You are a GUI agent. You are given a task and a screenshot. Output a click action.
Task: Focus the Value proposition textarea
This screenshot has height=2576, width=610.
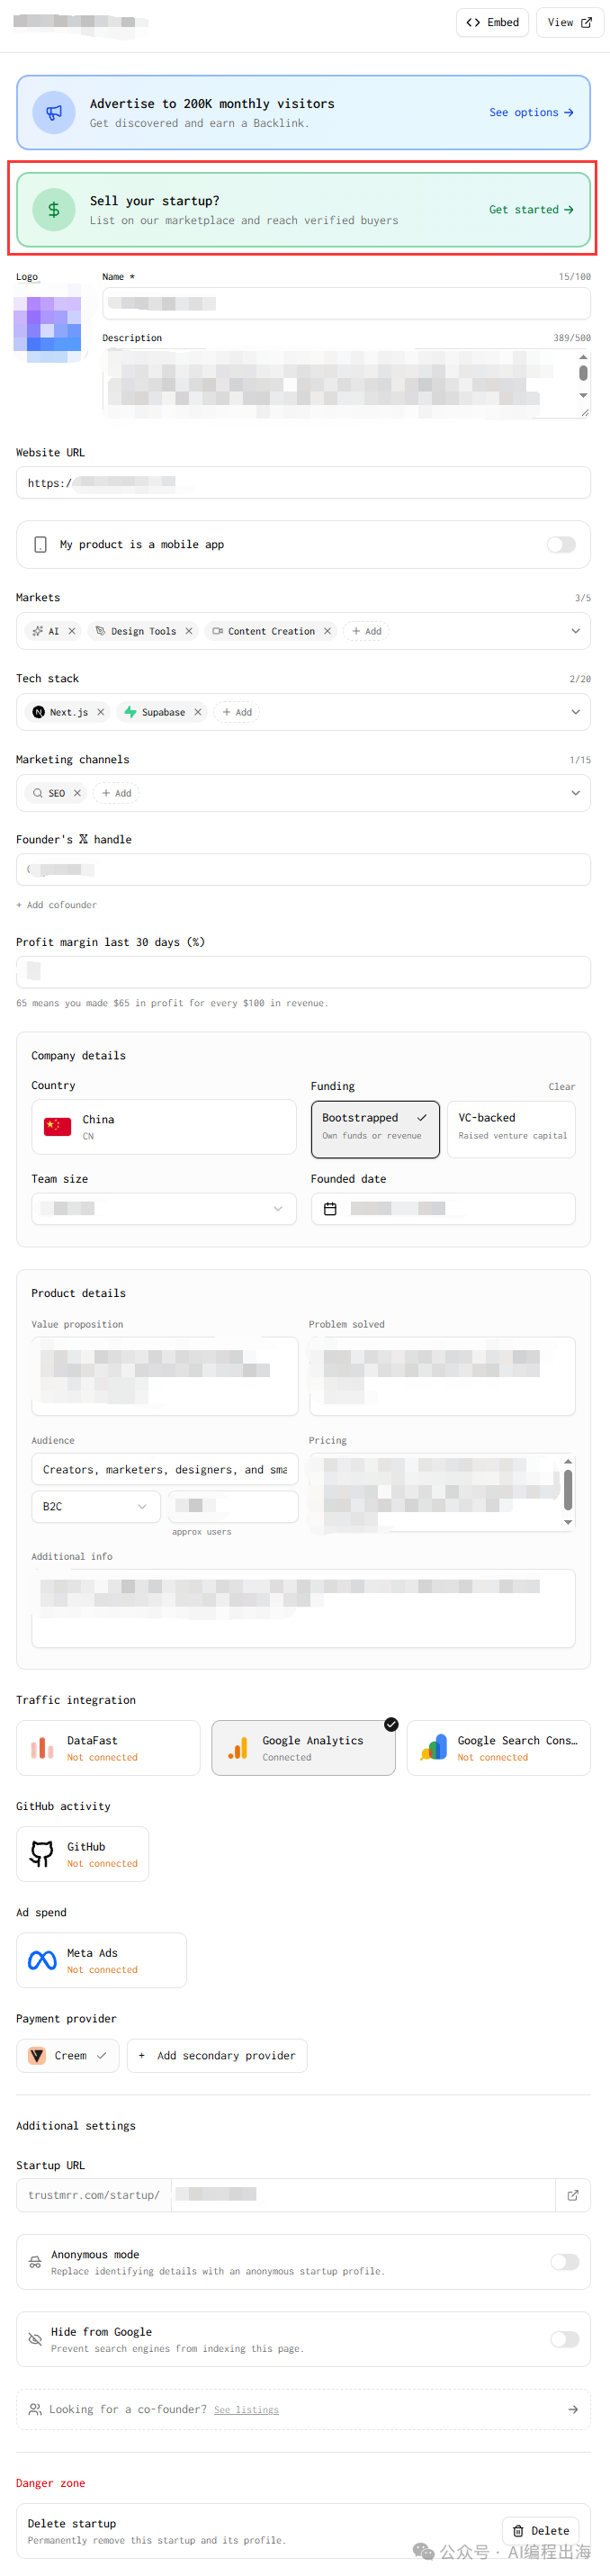click(x=165, y=1377)
